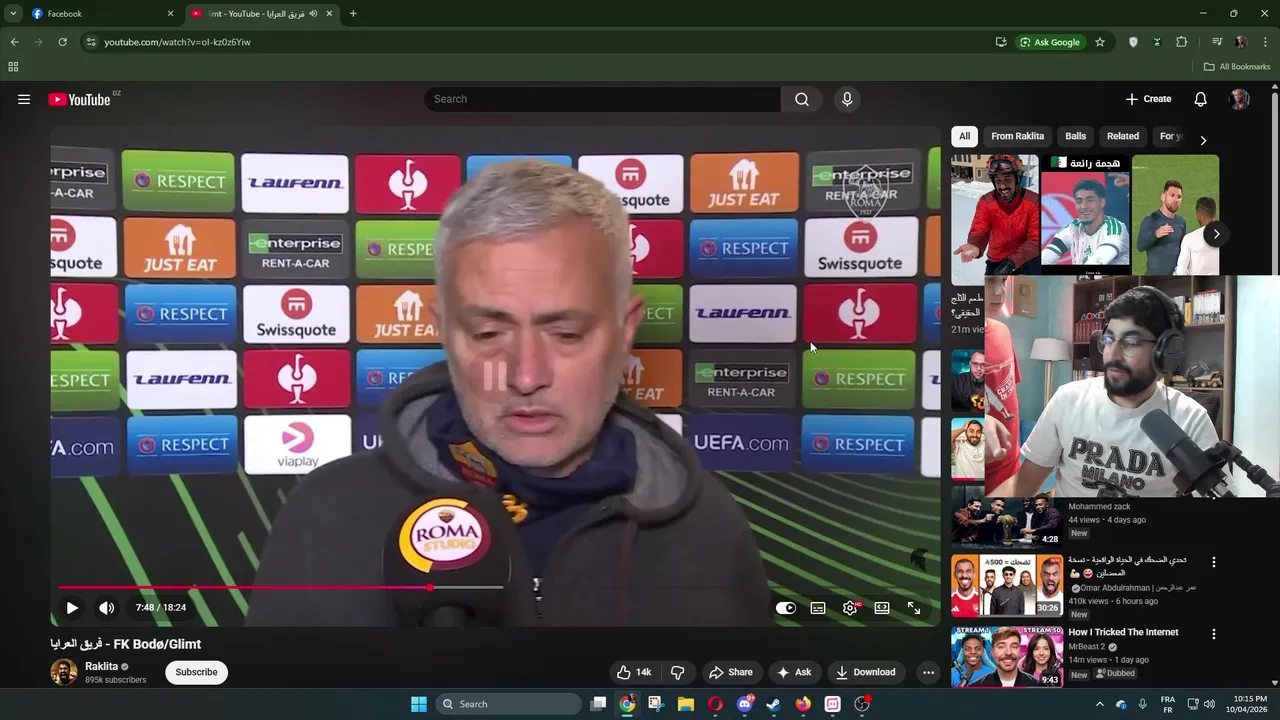This screenshot has width=1280, height=720.
Task: Start voice search with the microphone
Action: [847, 99]
